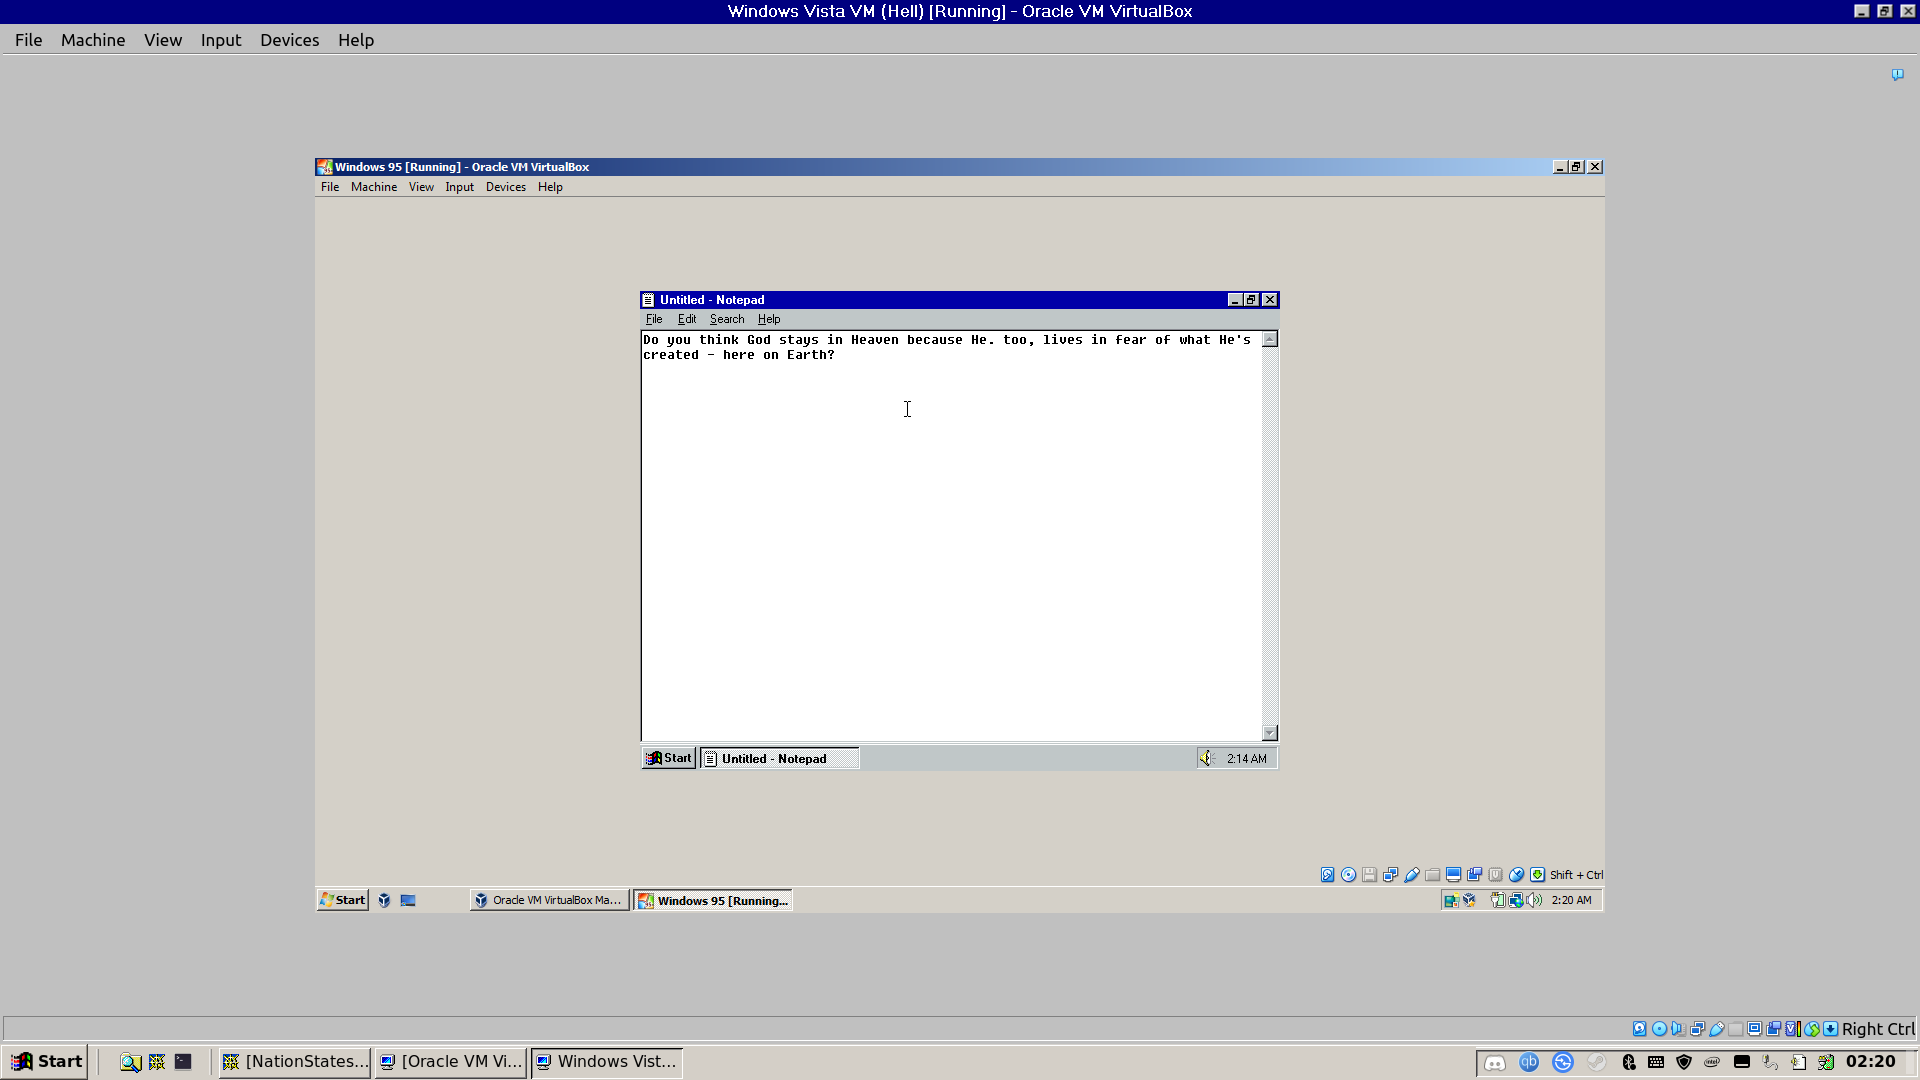Click Notepad scrollbar down arrow
The width and height of the screenshot is (1920, 1080).
[1270, 733]
